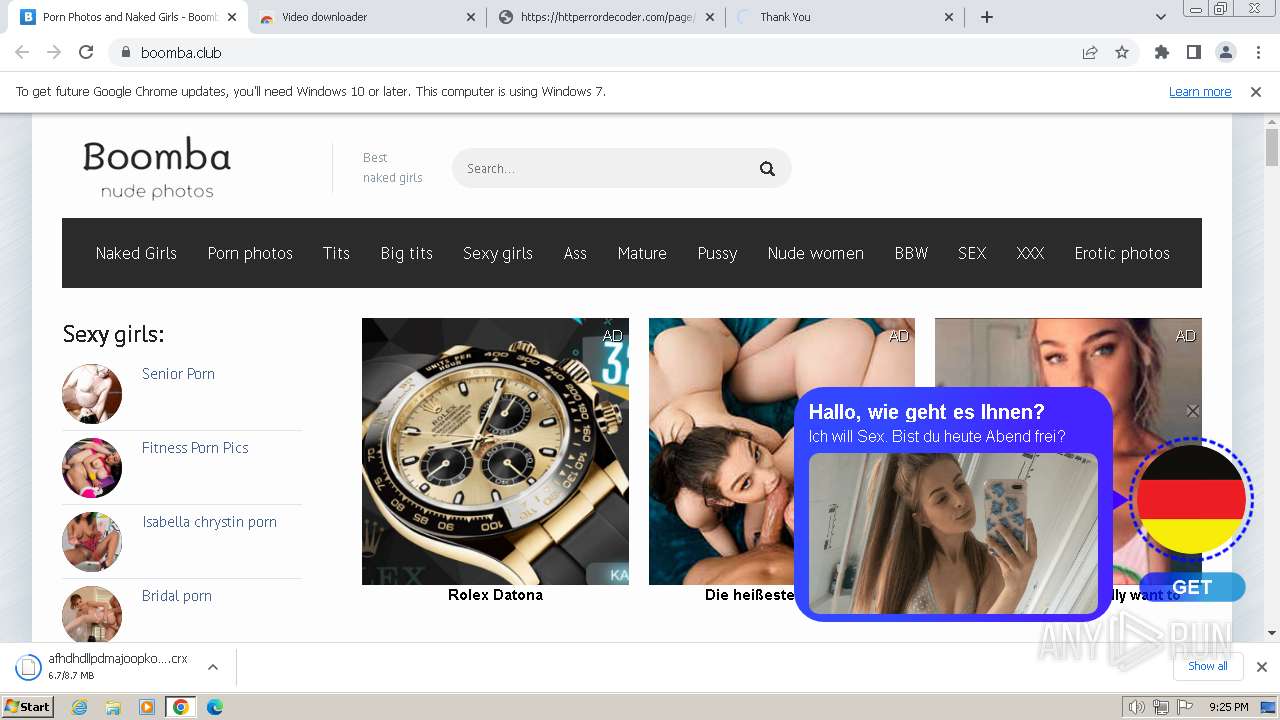Click the browser forward arrow
The height and width of the screenshot is (720, 1280).
[x=54, y=53]
